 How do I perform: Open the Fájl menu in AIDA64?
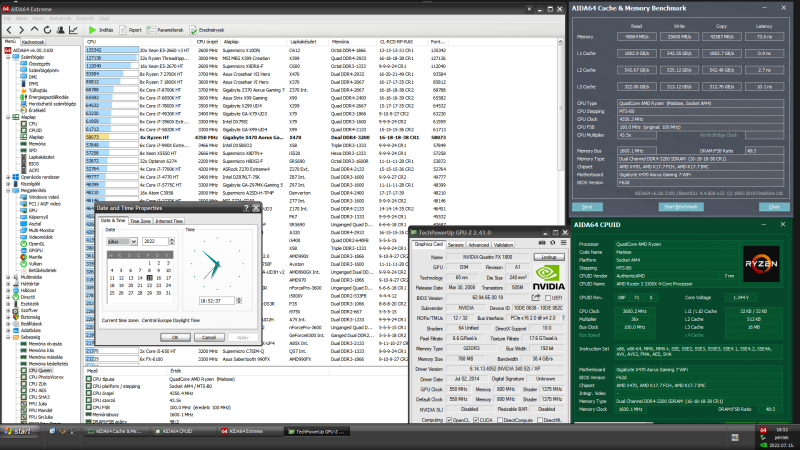point(8,18)
